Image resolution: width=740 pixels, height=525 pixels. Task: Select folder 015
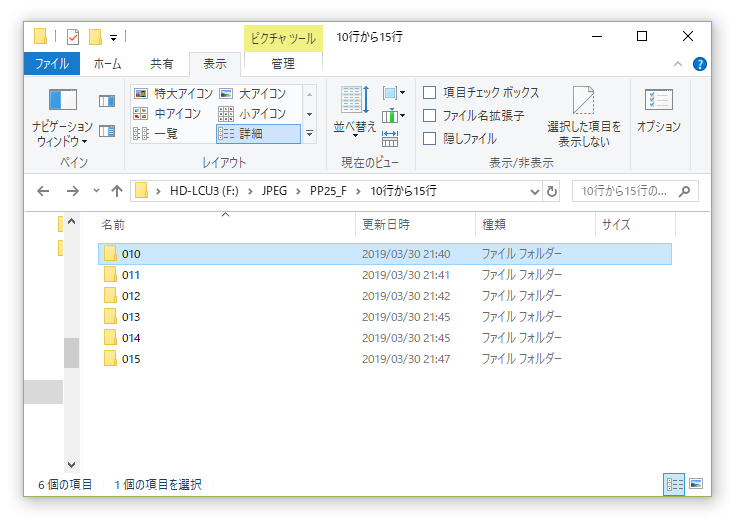385,359
